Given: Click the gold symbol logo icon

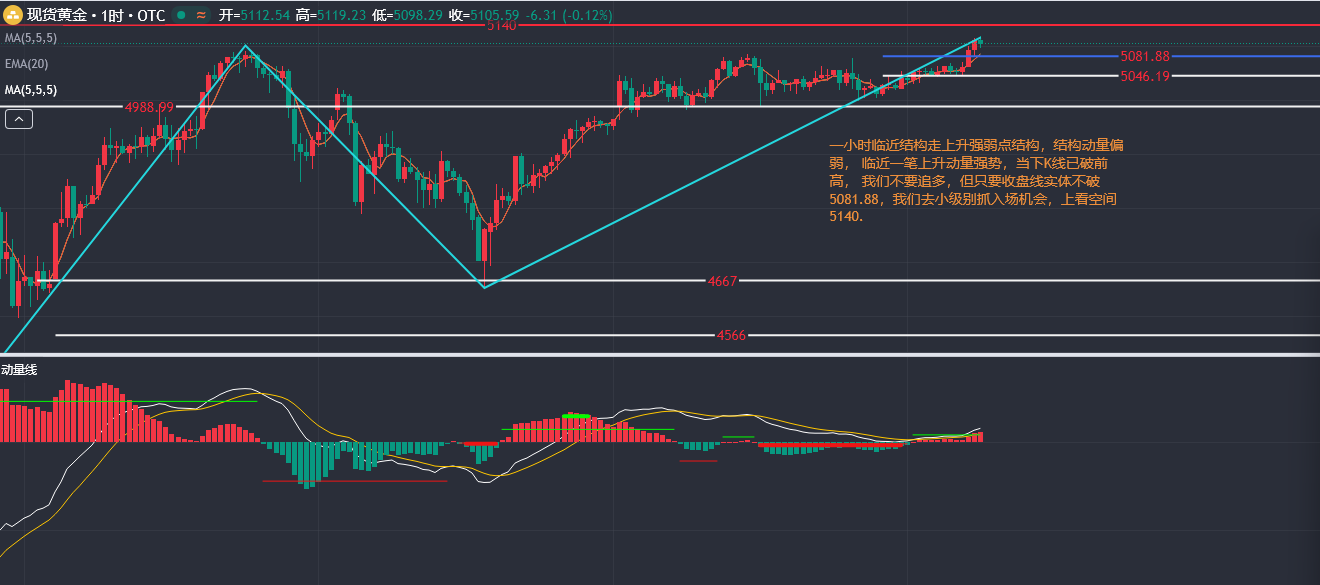Looking at the screenshot, I should (x=14, y=16).
